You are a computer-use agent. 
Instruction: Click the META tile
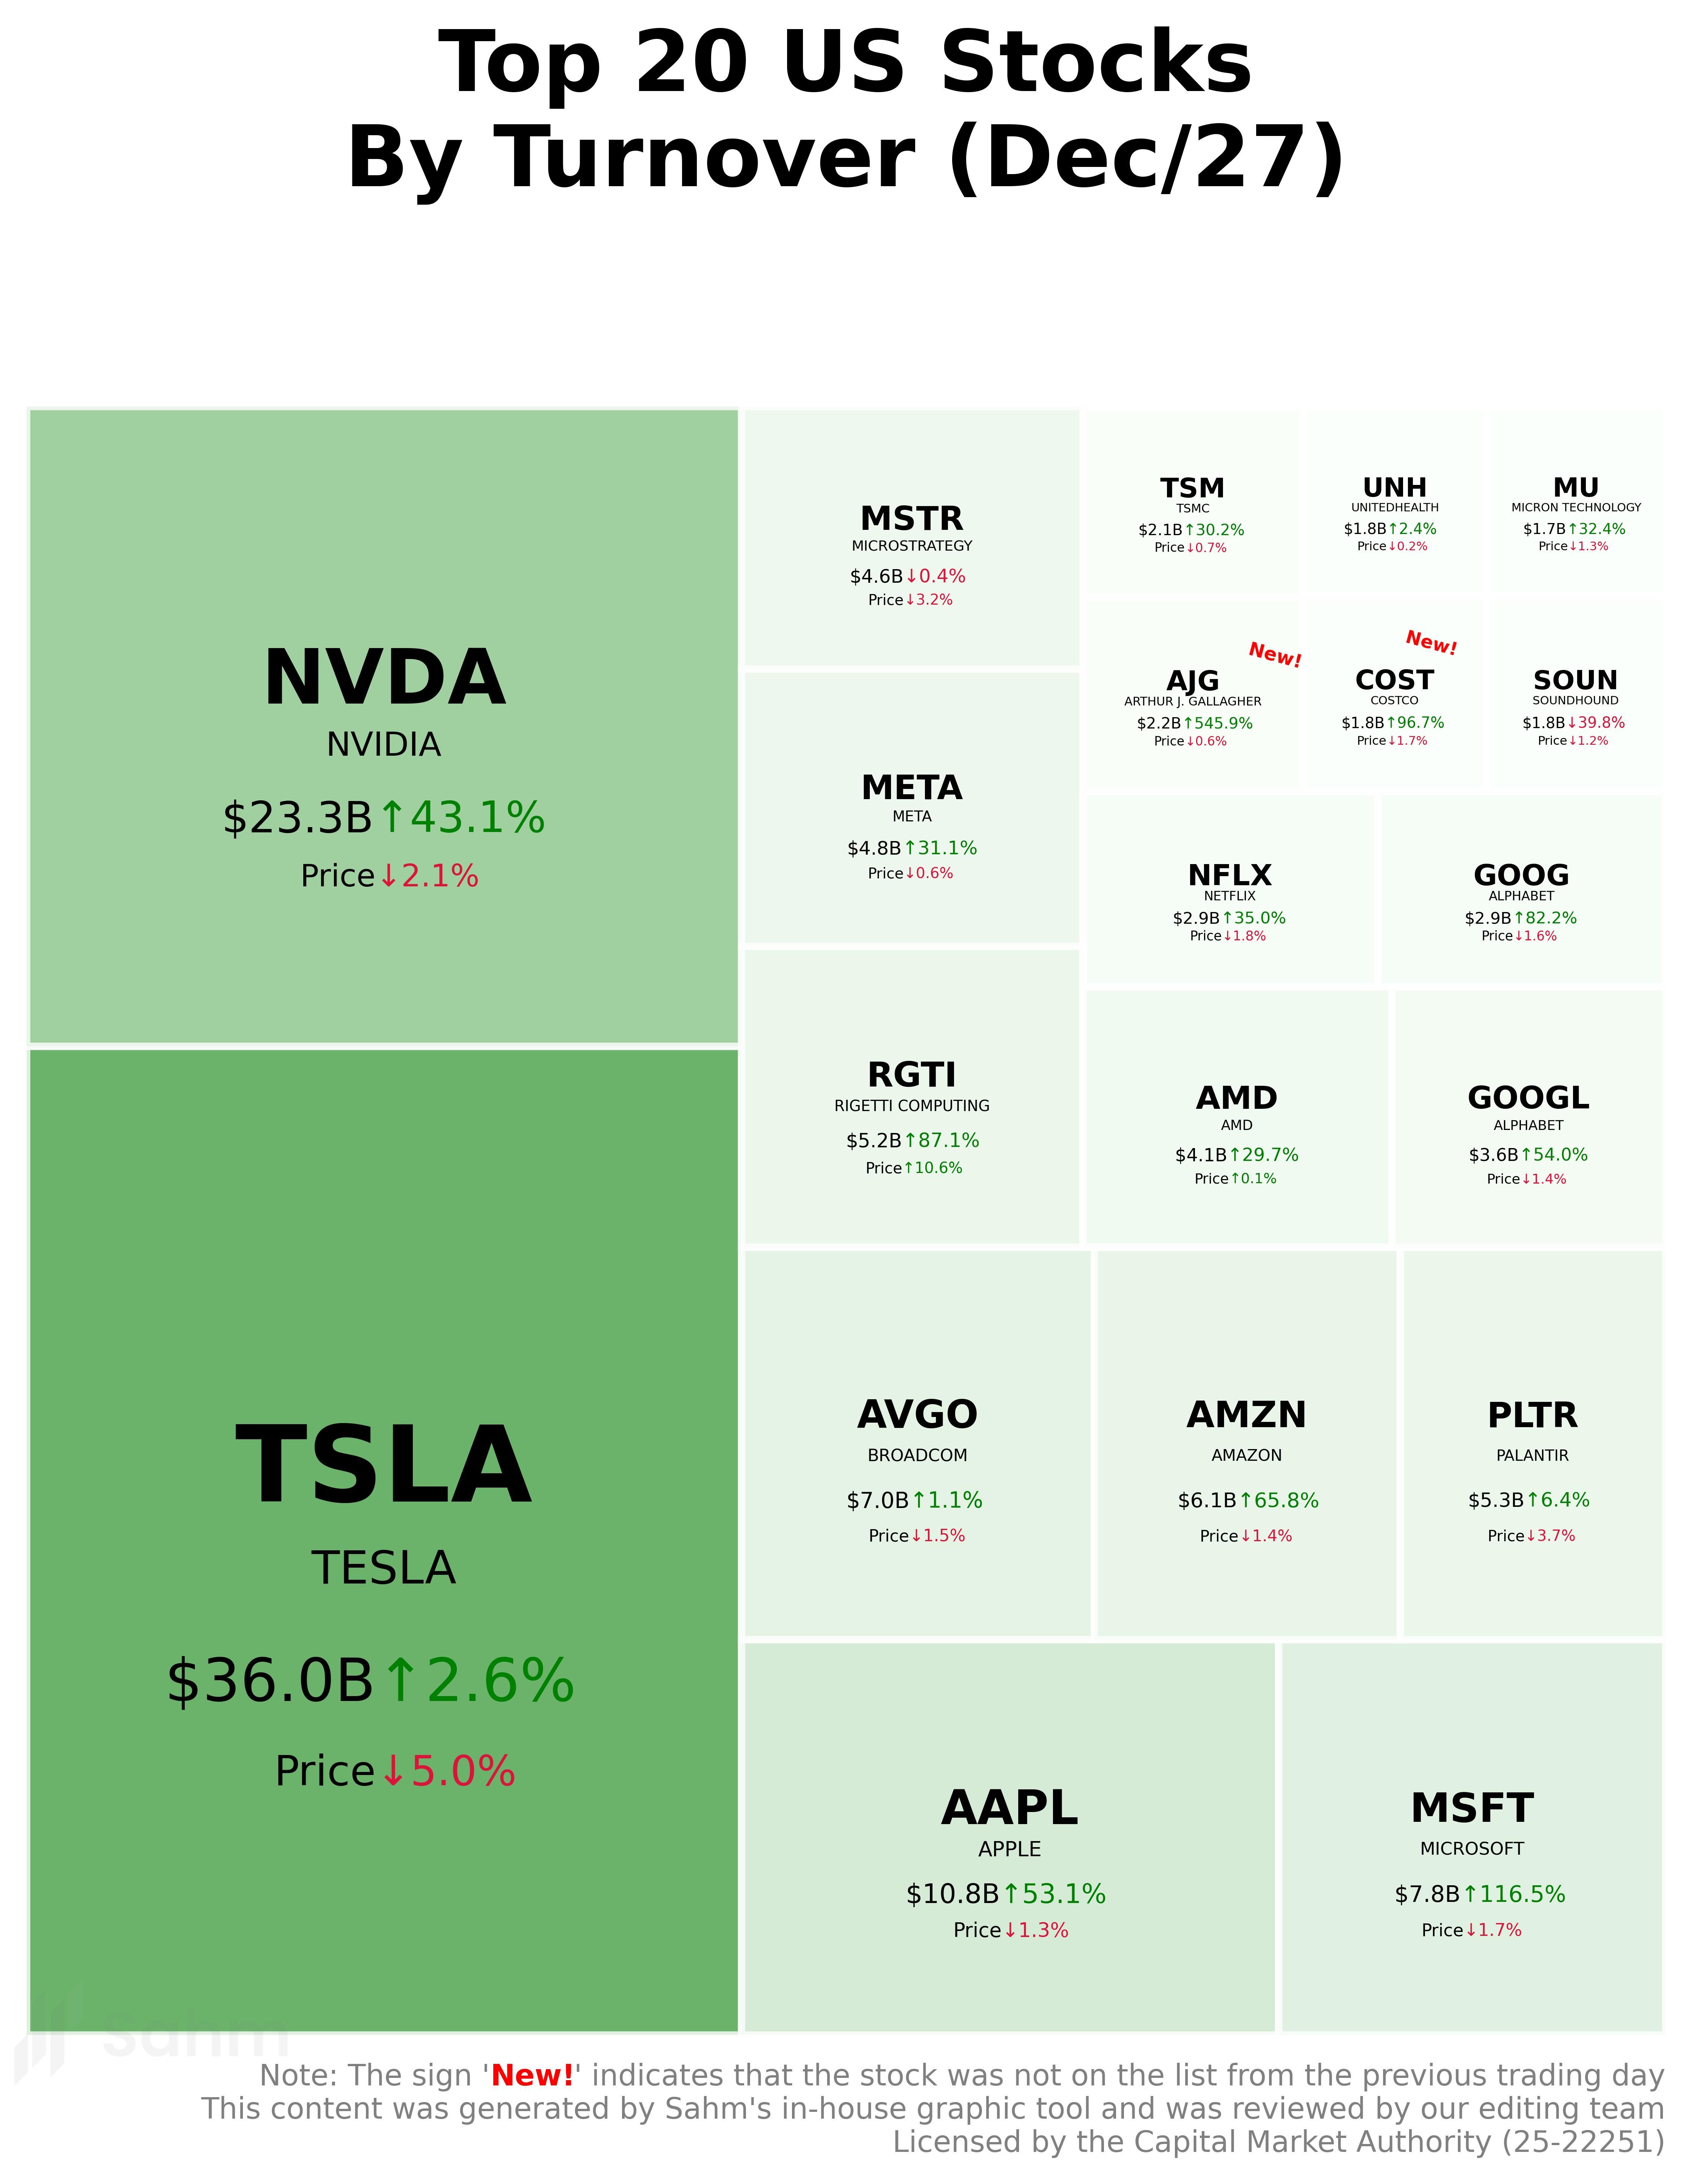(912, 807)
